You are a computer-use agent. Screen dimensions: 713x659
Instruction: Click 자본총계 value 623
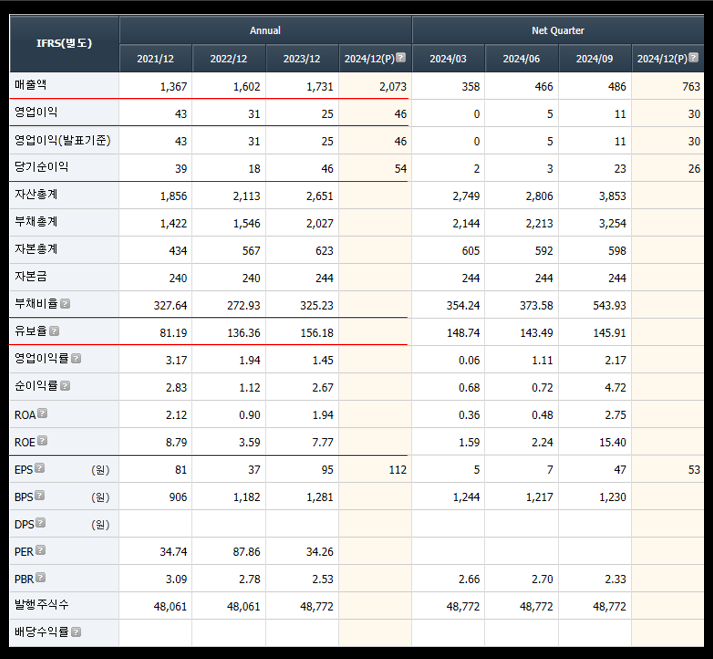tap(324, 251)
